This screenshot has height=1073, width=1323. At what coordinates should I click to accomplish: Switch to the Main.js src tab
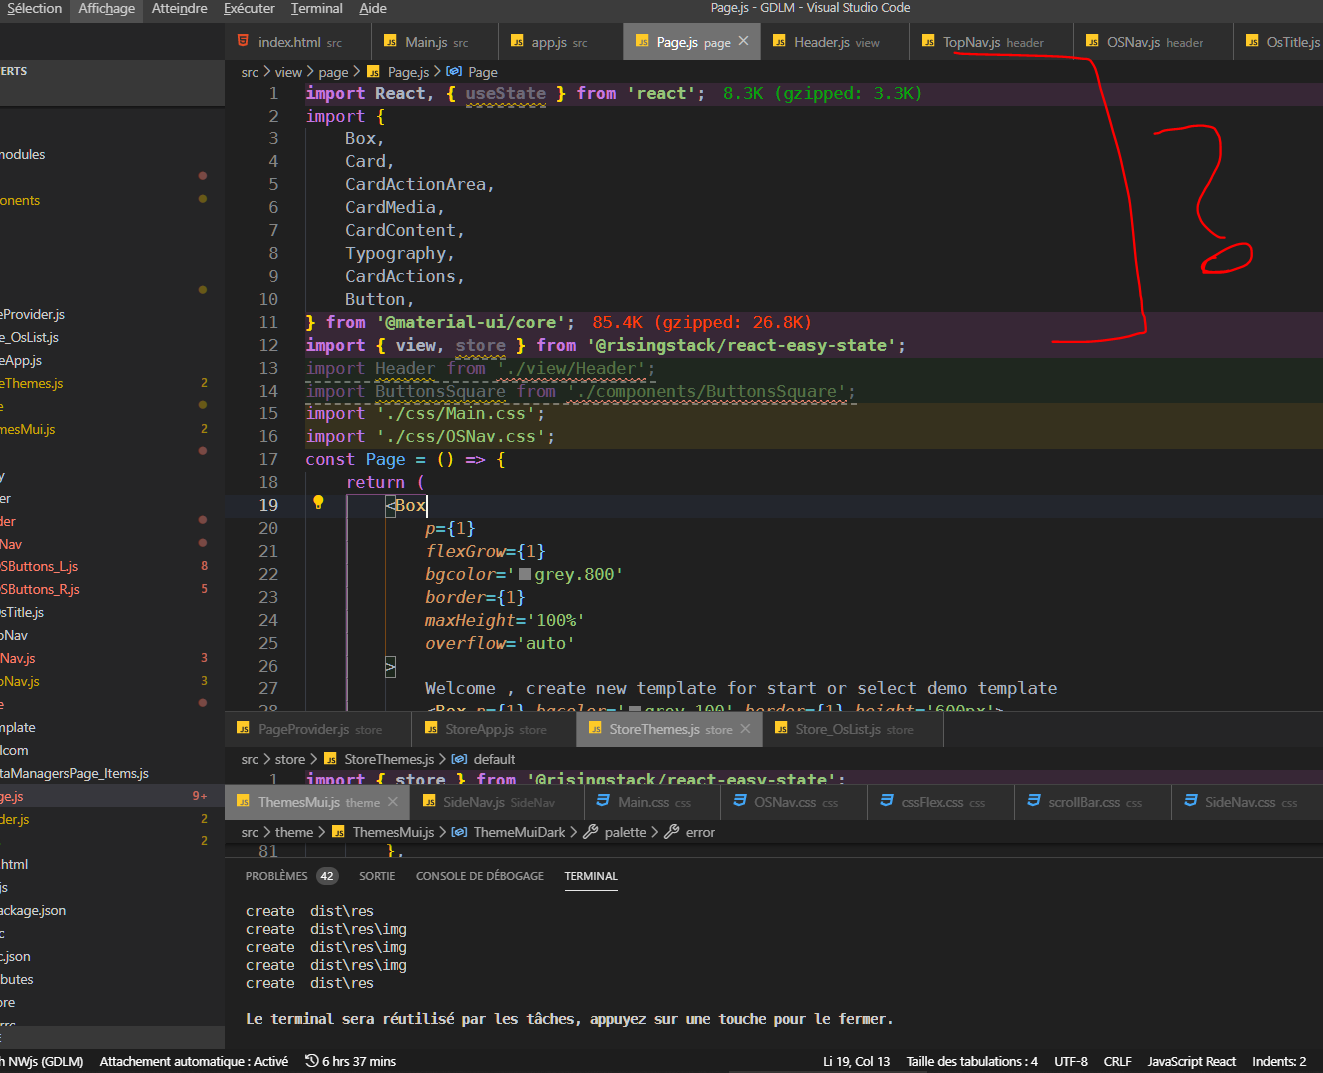click(x=435, y=42)
